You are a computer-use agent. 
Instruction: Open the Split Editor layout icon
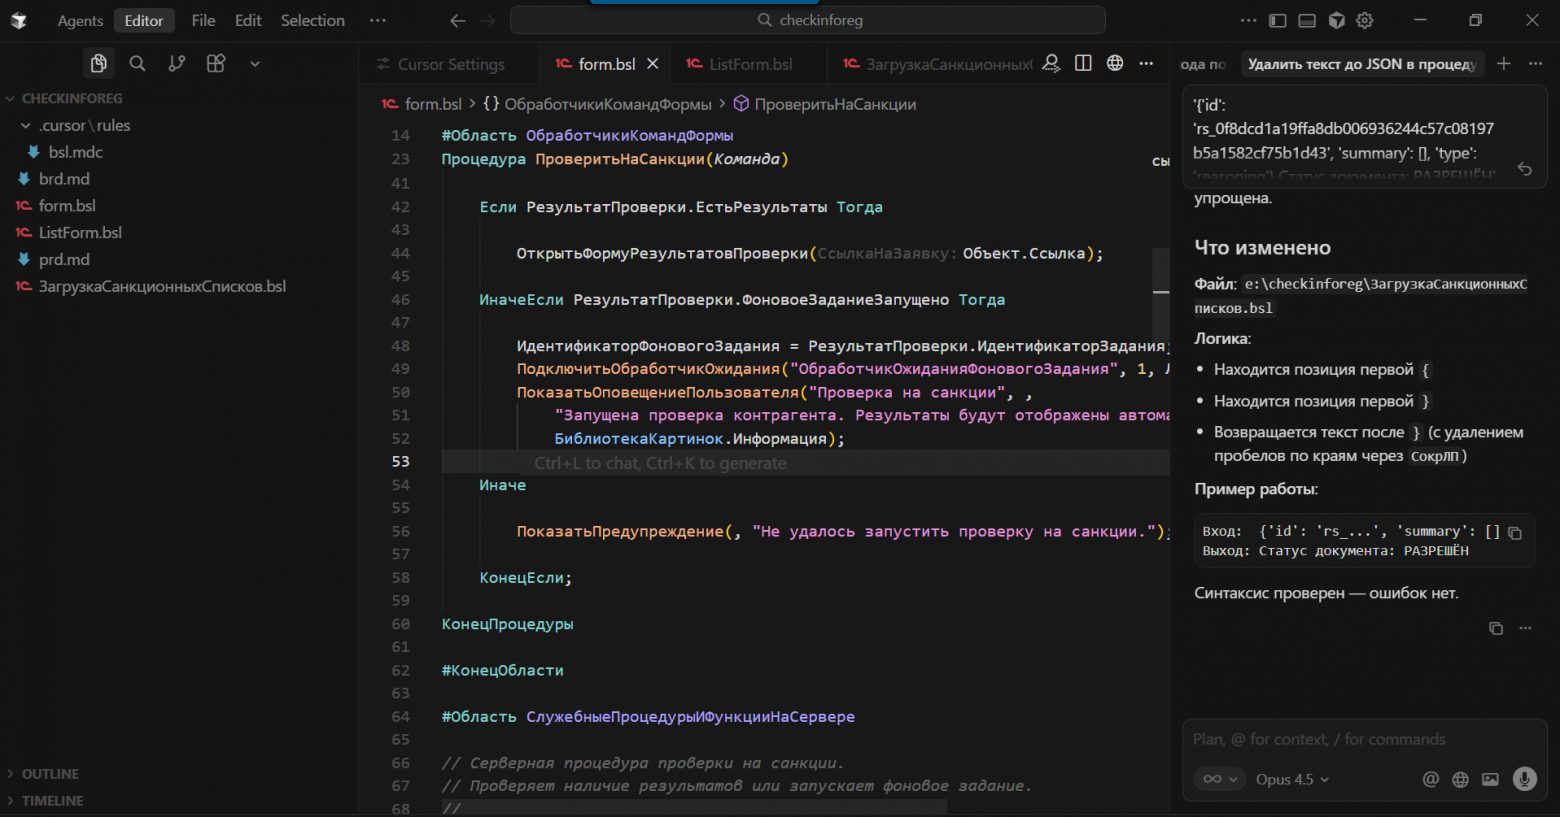click(1083, 62)
